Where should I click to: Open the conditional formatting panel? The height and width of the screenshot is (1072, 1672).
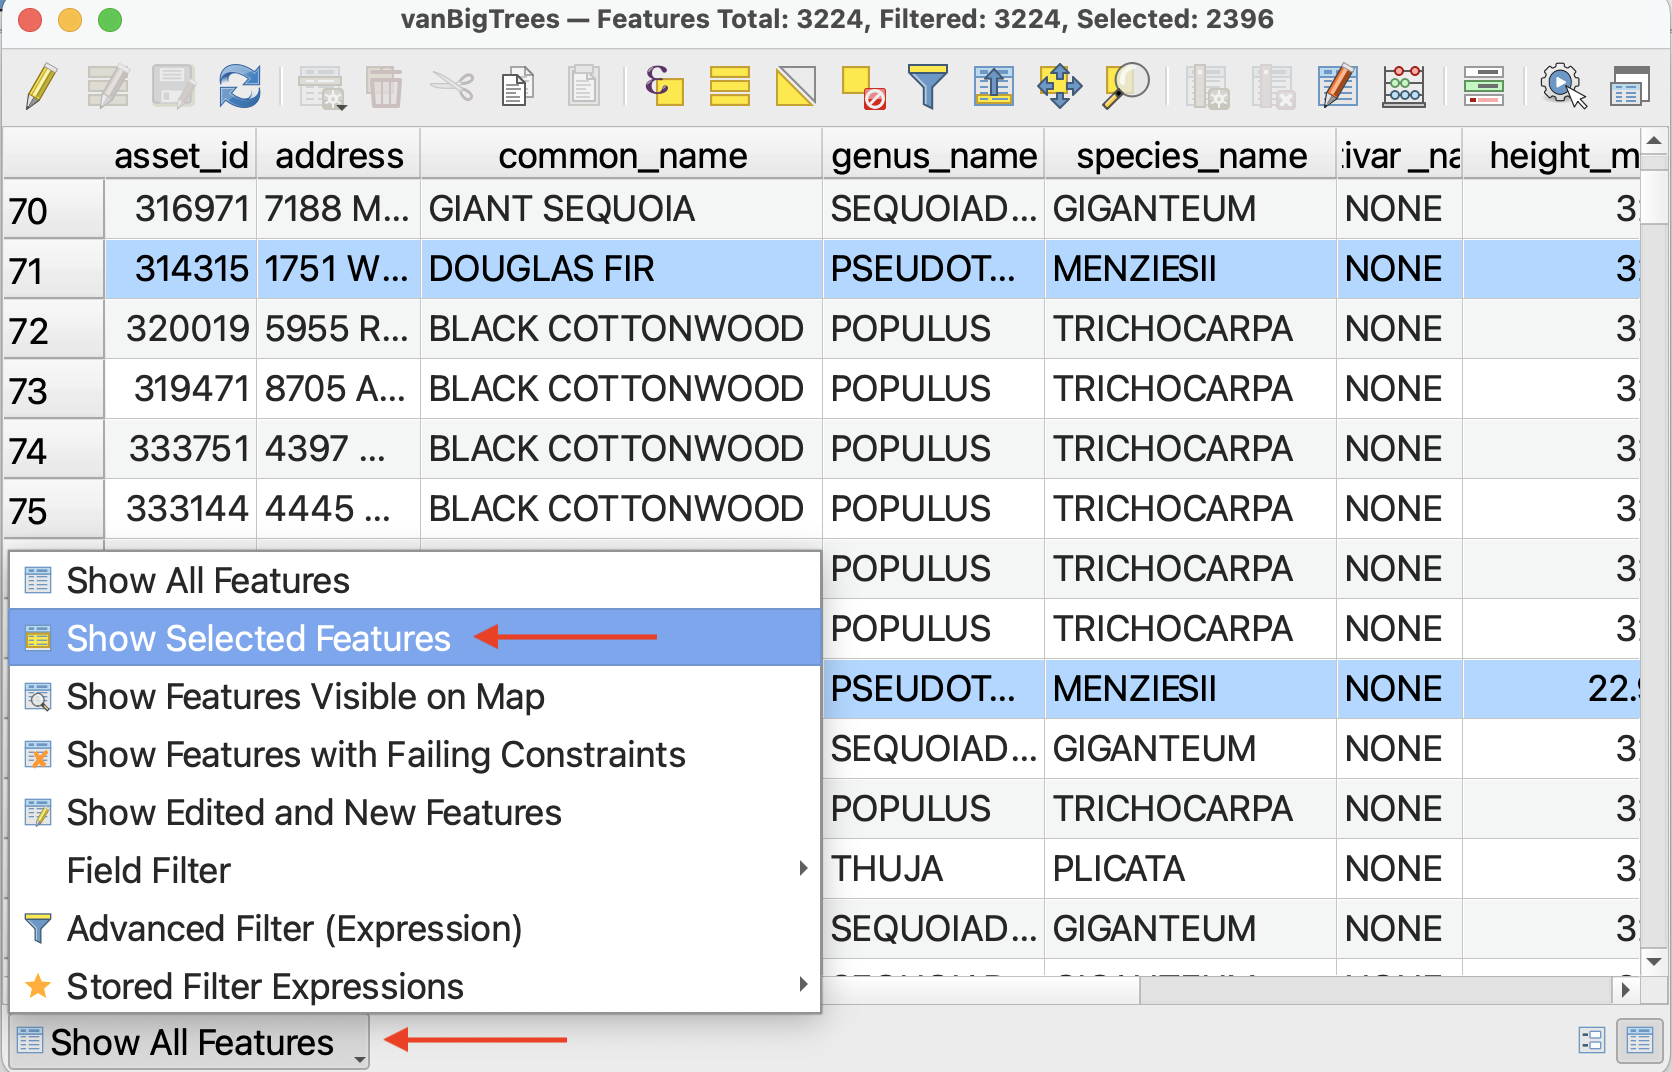click(x=1483, y=86)
